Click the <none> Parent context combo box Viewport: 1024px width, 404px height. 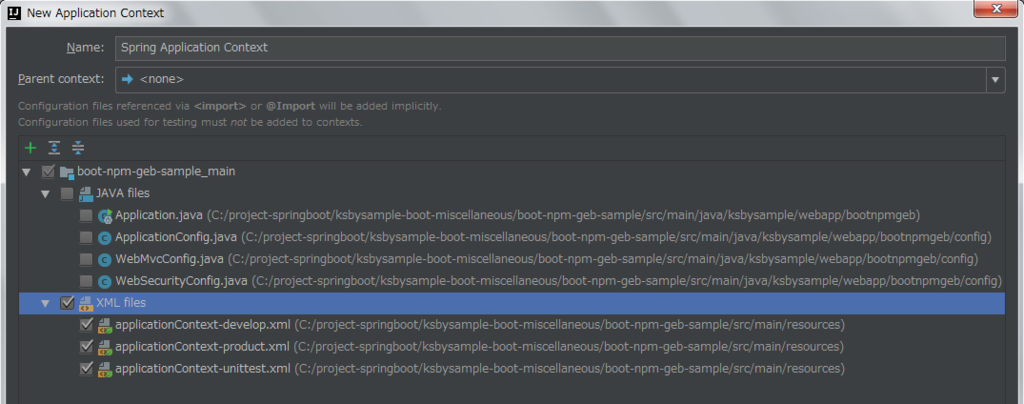coord(560,80)
